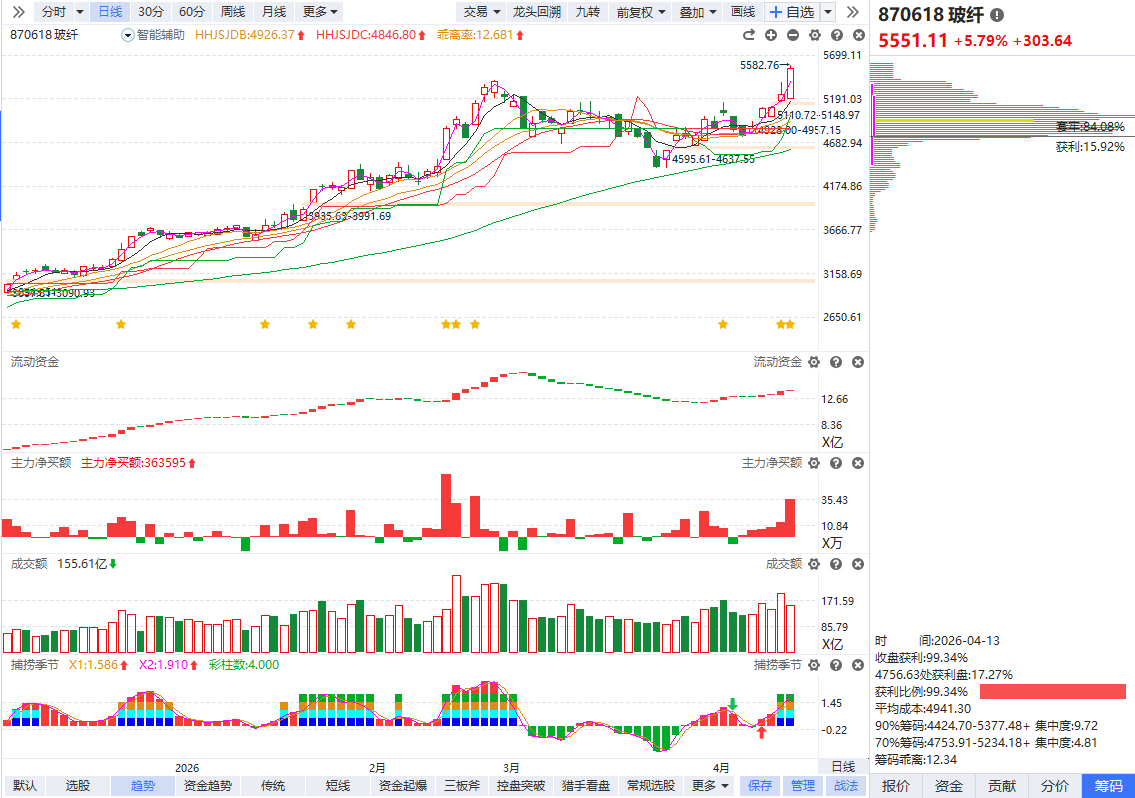Click the zoom-out minus icon on main chart
The height and width of the screenshot is (798, 1135).
793,35
